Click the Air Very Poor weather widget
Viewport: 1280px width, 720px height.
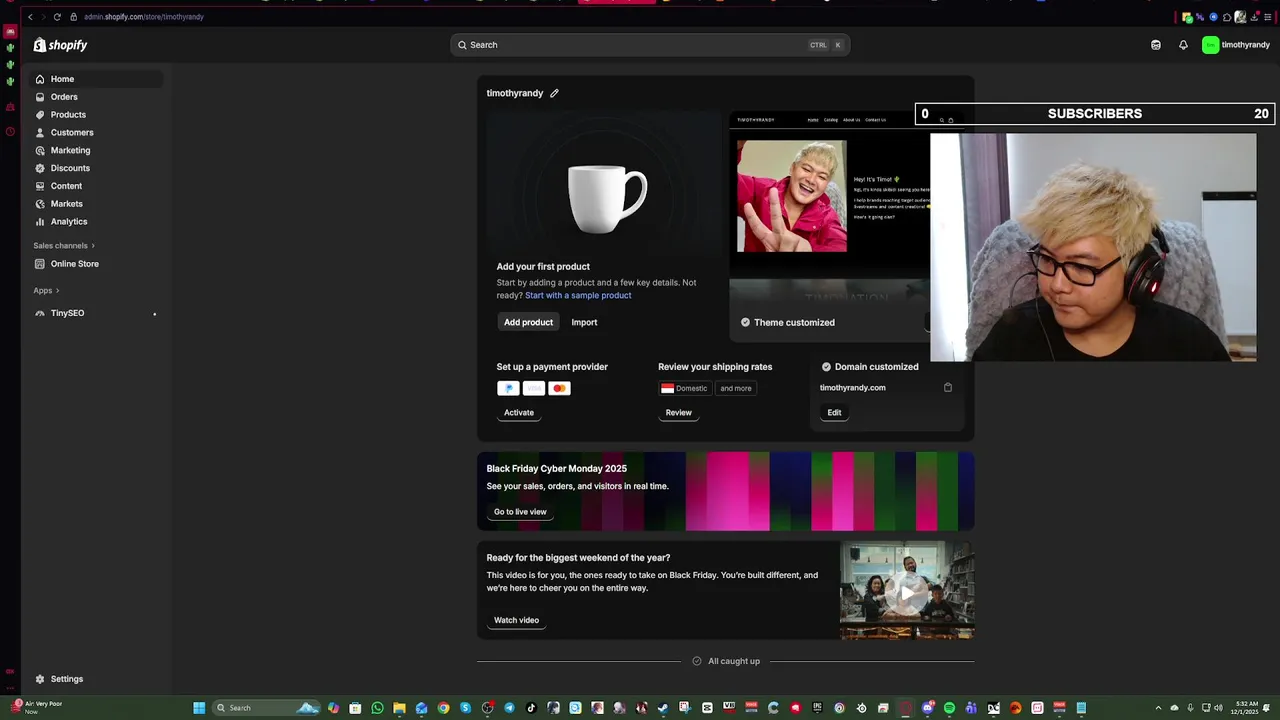37,707
